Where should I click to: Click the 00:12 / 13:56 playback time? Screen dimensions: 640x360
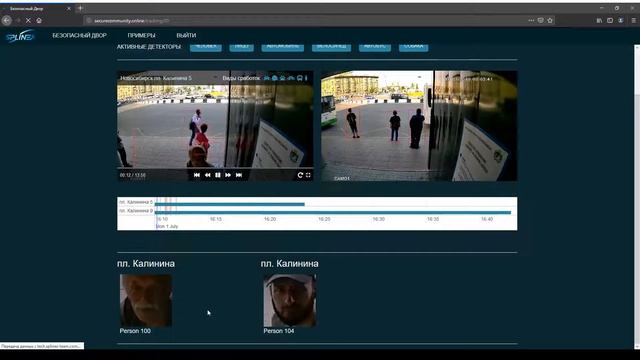(133, 175)
